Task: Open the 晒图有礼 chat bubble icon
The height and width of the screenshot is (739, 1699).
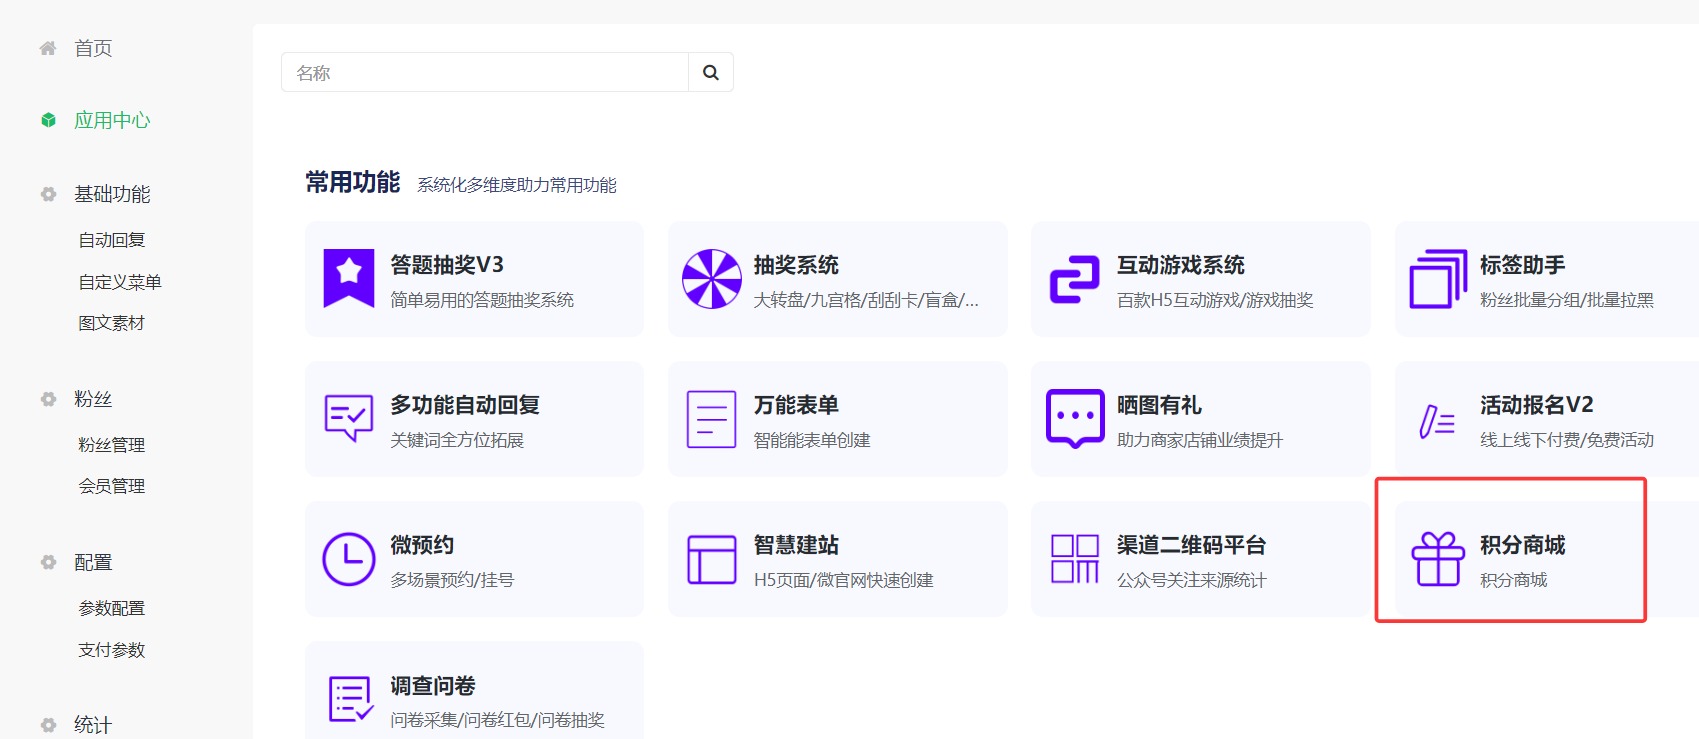Action: point(1074,418)
